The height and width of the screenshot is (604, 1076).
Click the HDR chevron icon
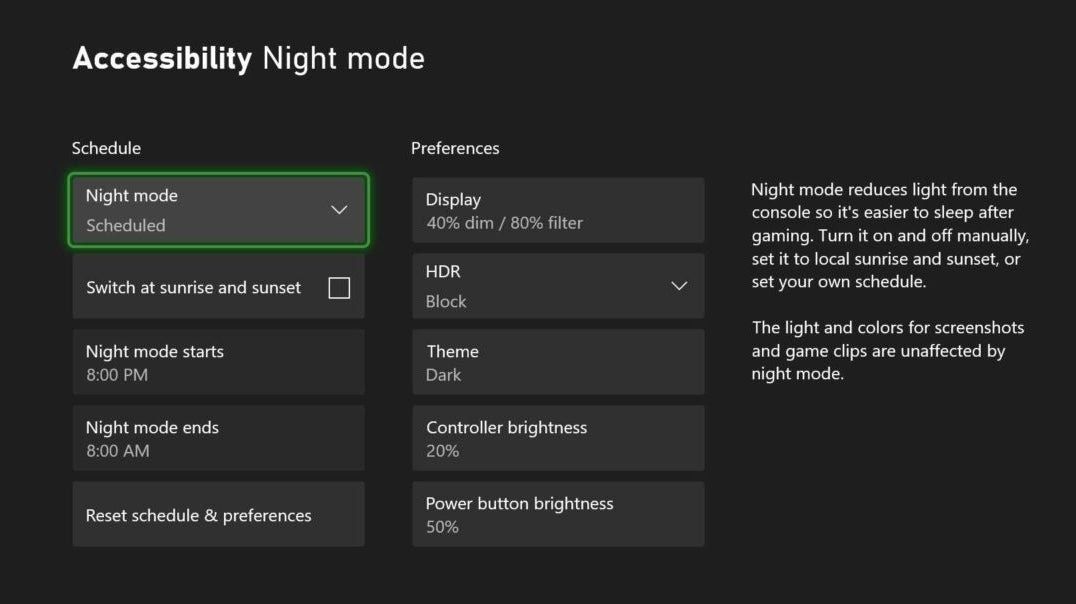pyautogui.click(x=680, y=285)
